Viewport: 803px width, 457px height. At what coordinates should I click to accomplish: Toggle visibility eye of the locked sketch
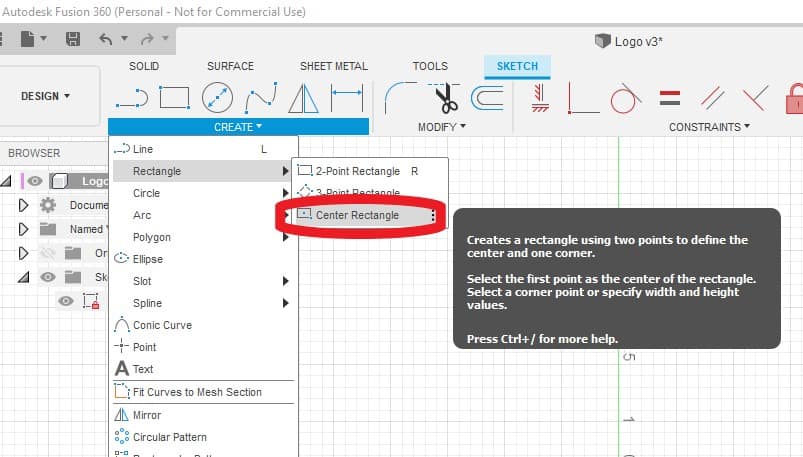(x=66, y=301)
